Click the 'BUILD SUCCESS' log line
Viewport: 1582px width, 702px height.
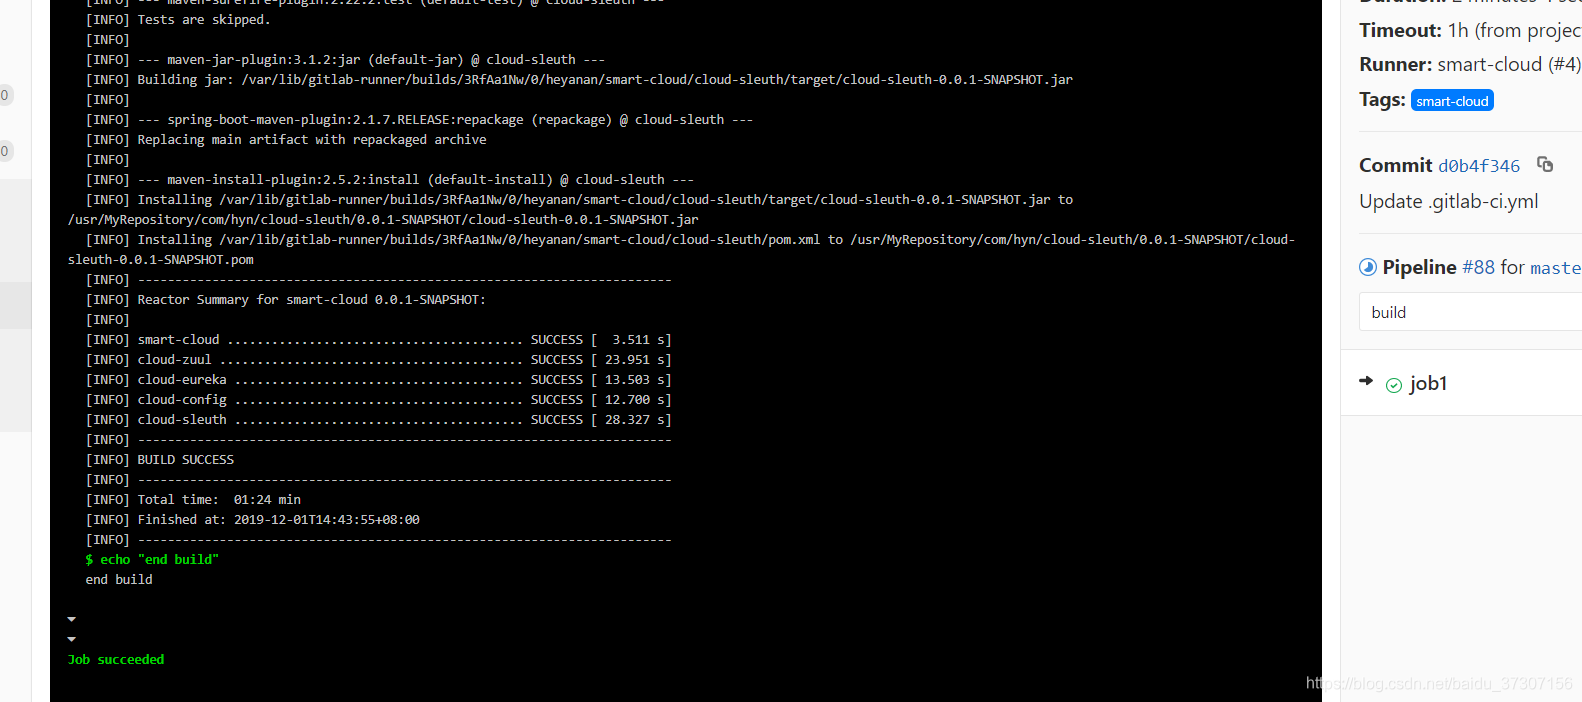pos(160,459)
